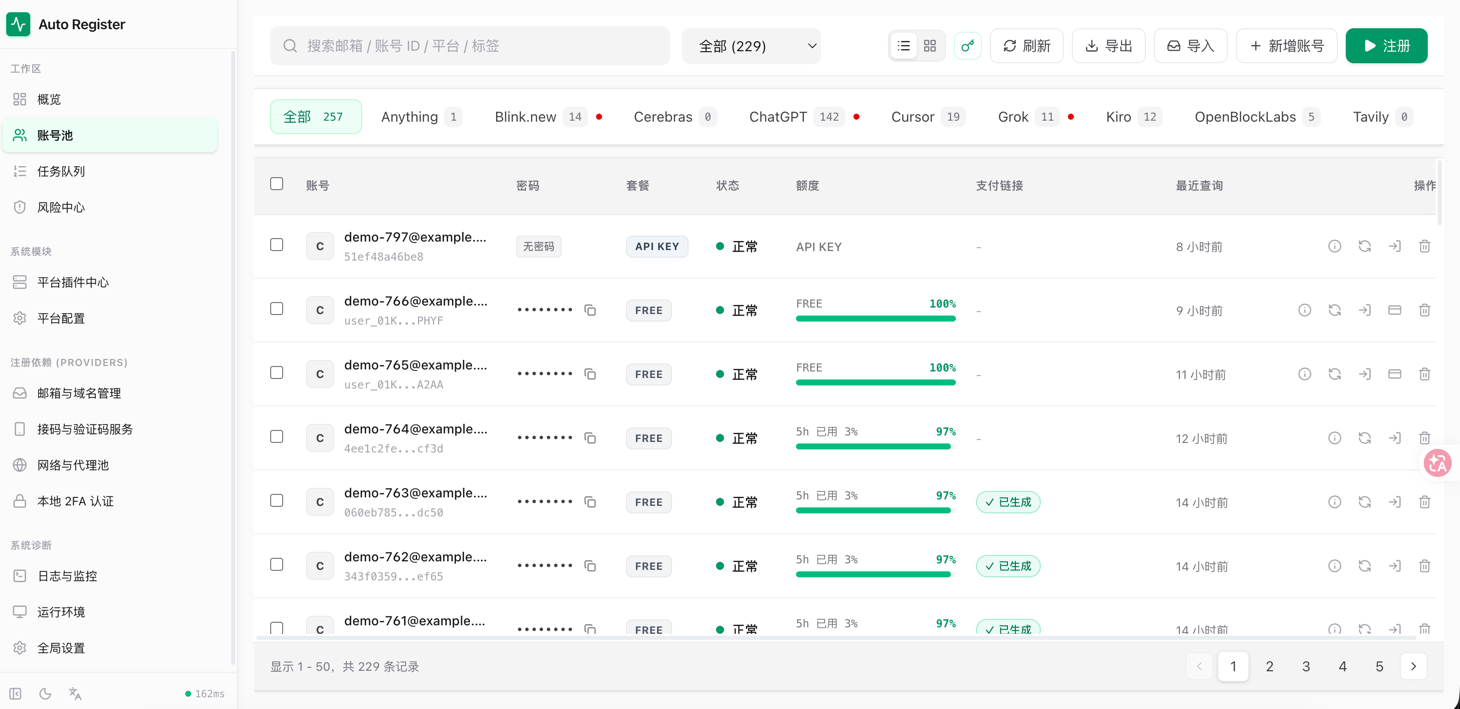View info for demo-763 account
Image resolution: width=1460 pixels, height=709 pixels.
1335,502
